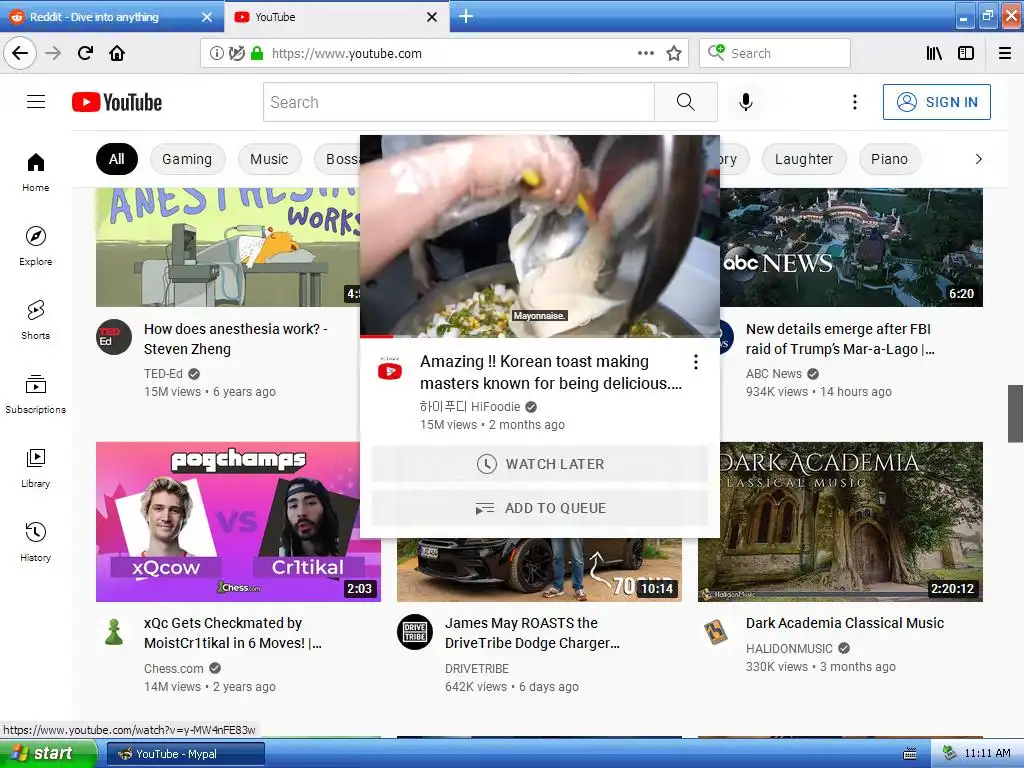Click the browser forward arrow
This screenshot has height=768, width=1024.
pyautogui.click(x=53, y=53)
